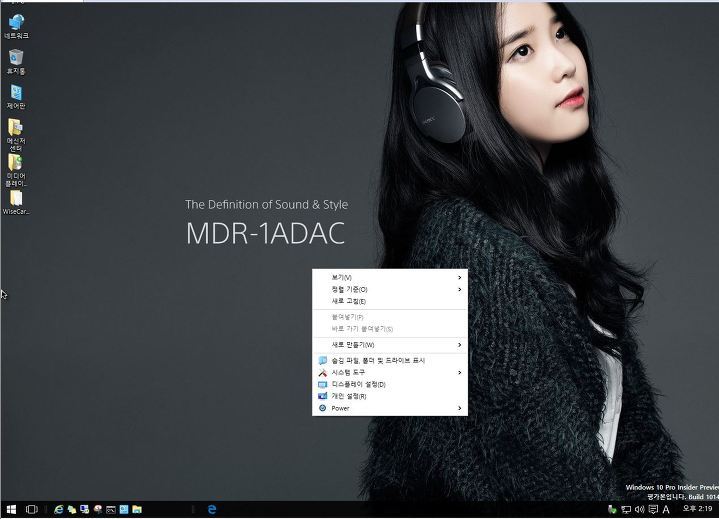Screen dimensions: 719x519
Task: Open File Explorer from the taskbar
Action: [x=137, y=509]
